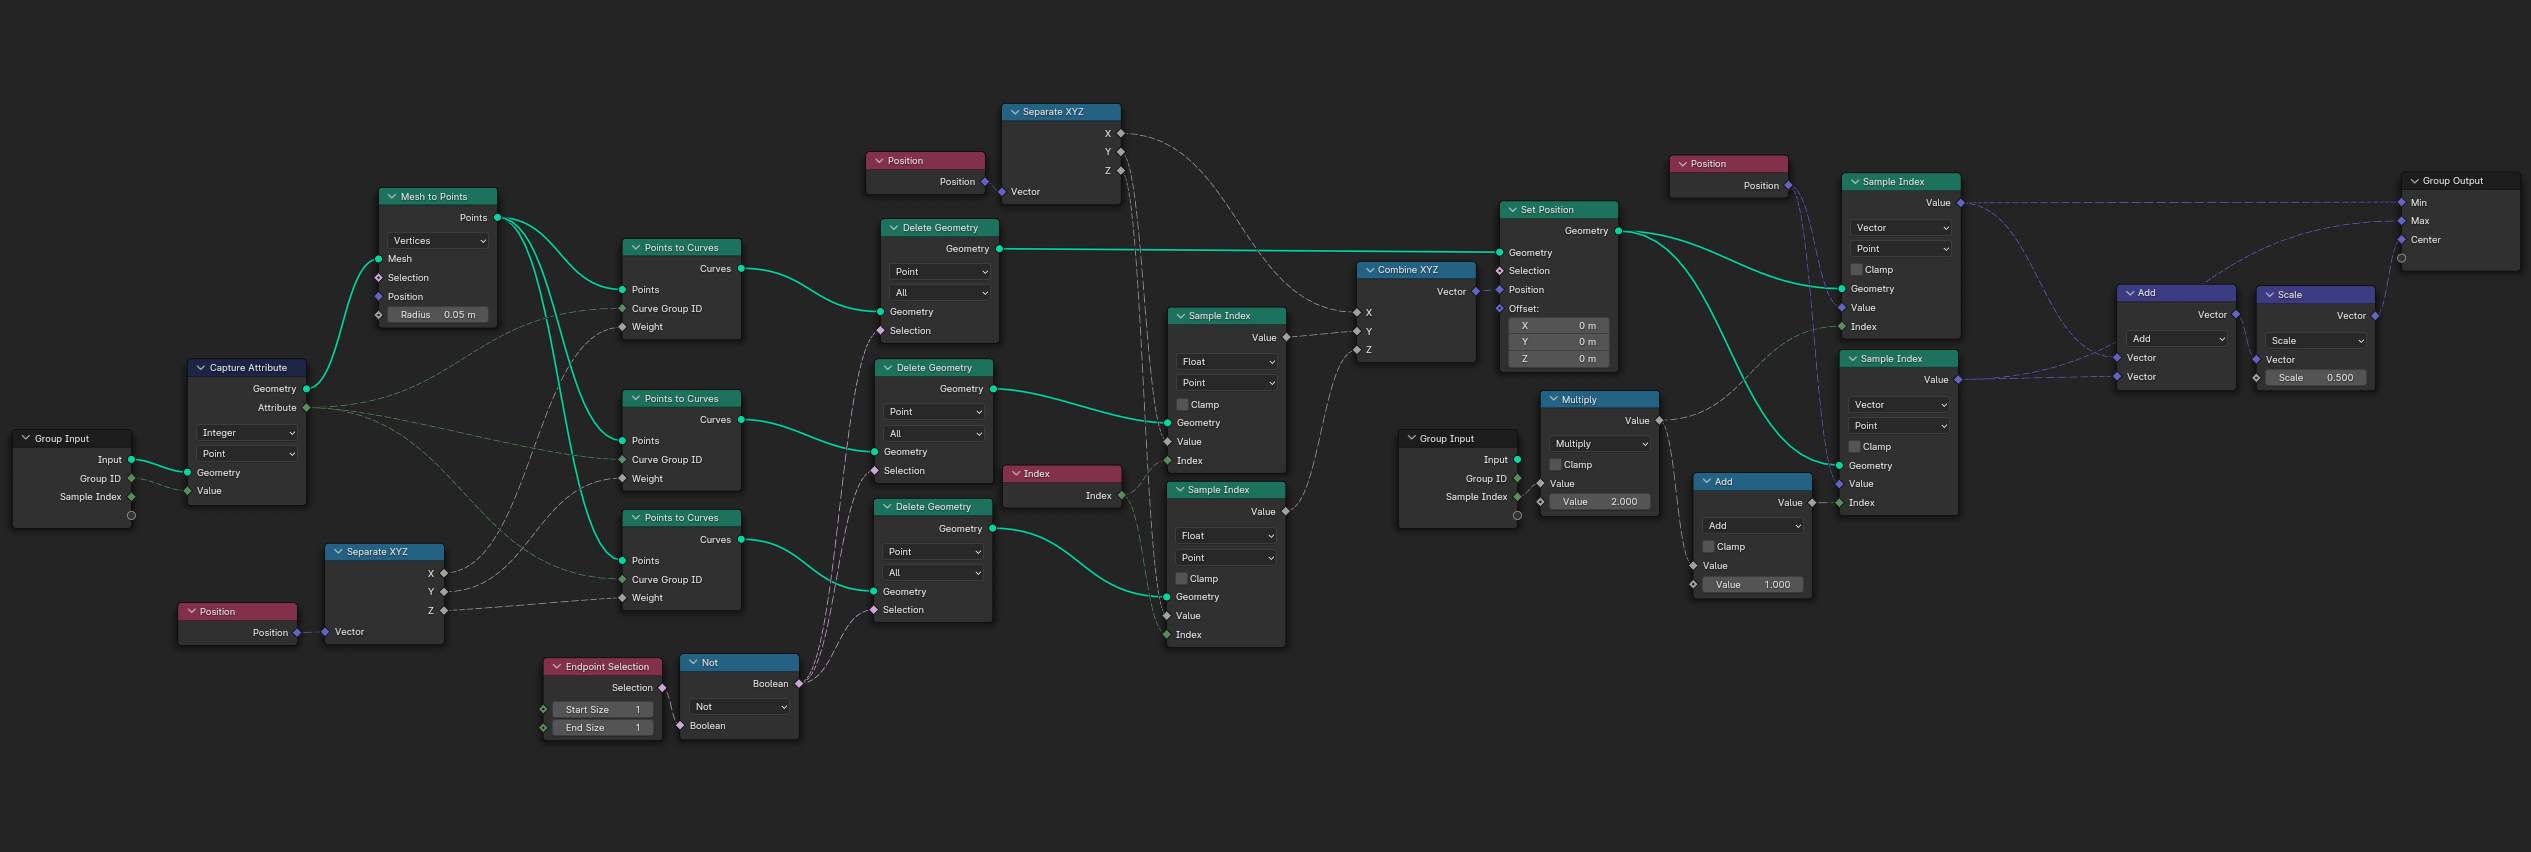Viewport: 2531px width, 852px height.
Task: Click the 'Offset:' label in Set Position
Action: tap(1524, 309)
